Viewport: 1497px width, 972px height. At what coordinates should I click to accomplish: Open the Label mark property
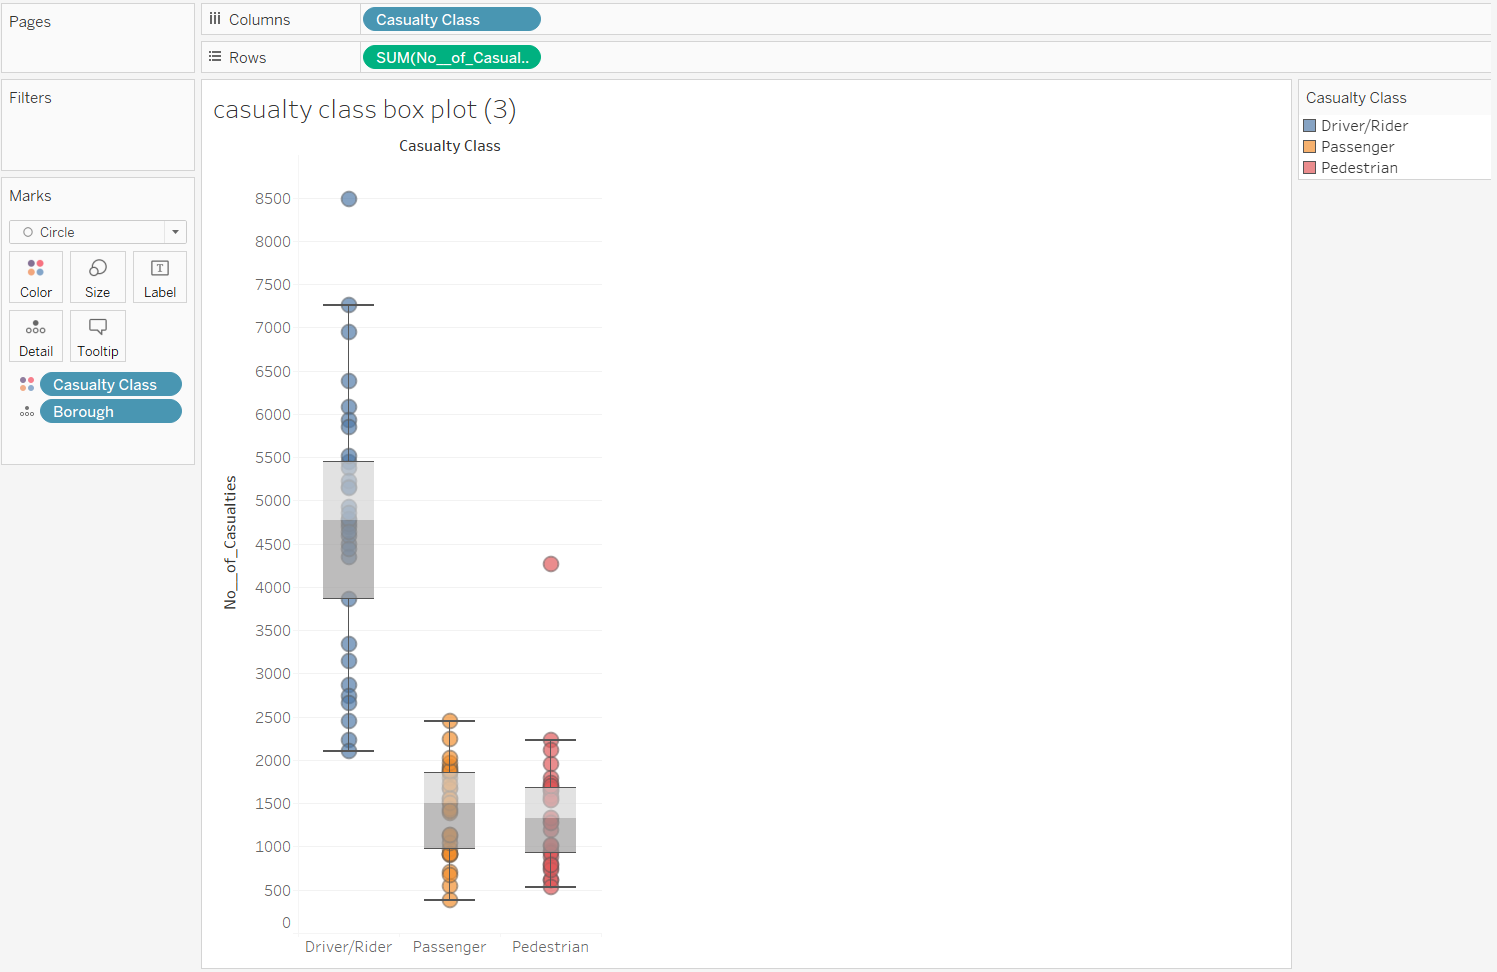pyautogui.click(x=159, y=277)
